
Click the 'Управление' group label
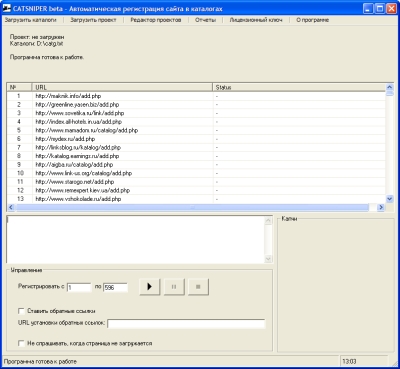pos(26,270)
